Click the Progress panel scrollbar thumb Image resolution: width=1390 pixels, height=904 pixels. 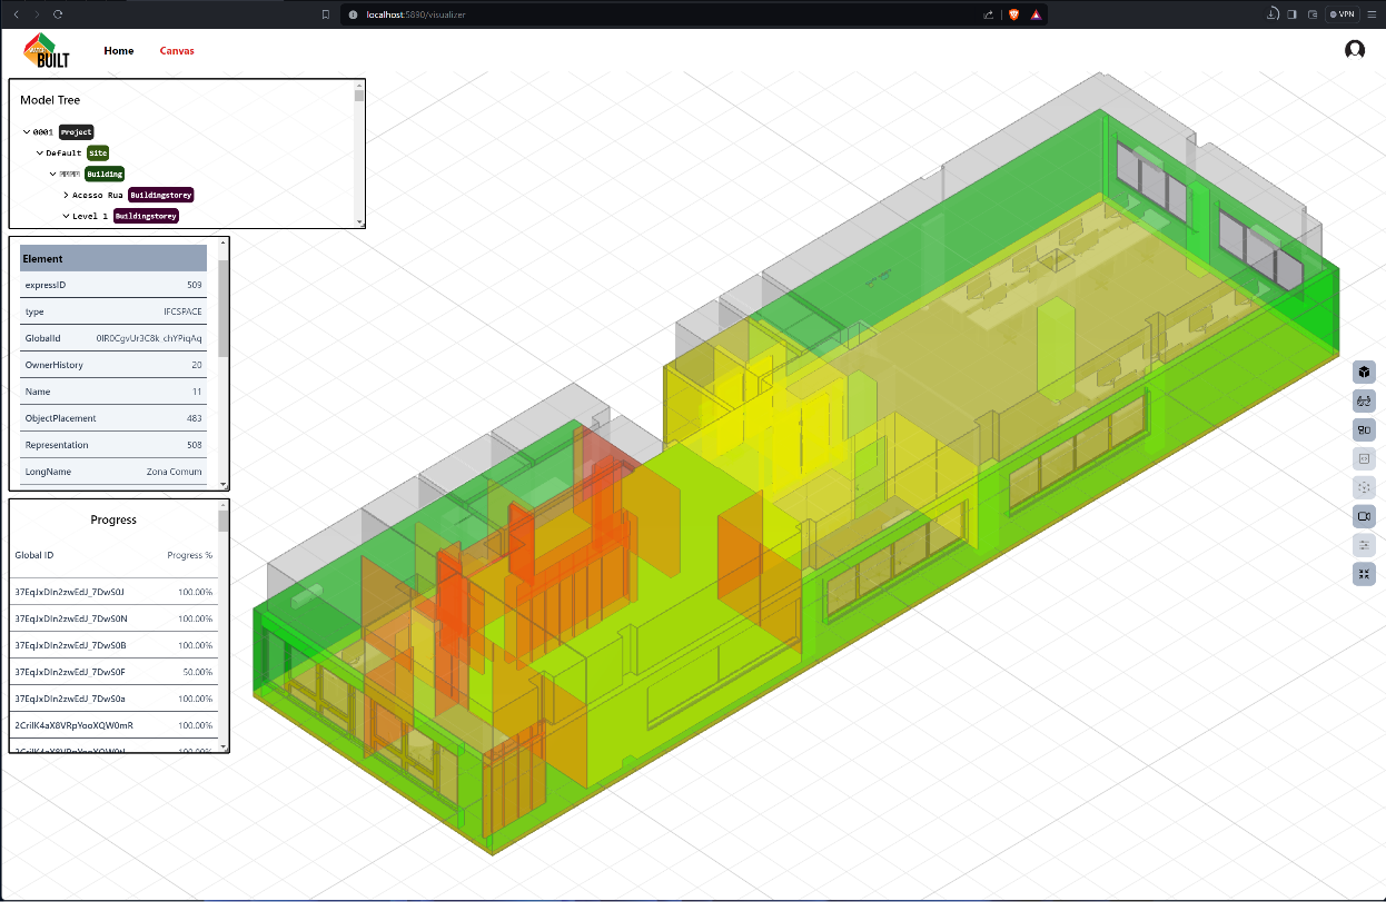(224, 522)
